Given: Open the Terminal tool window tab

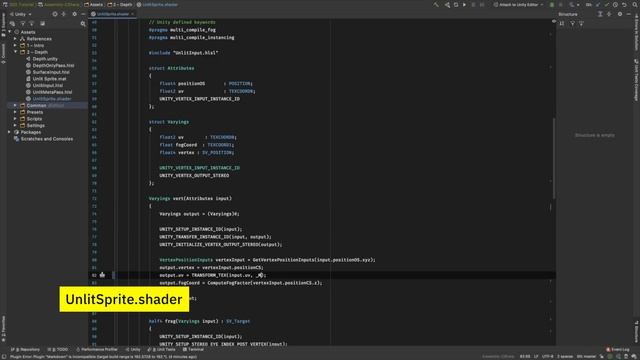Looking at the screenshot, I should tap(193, 349).
